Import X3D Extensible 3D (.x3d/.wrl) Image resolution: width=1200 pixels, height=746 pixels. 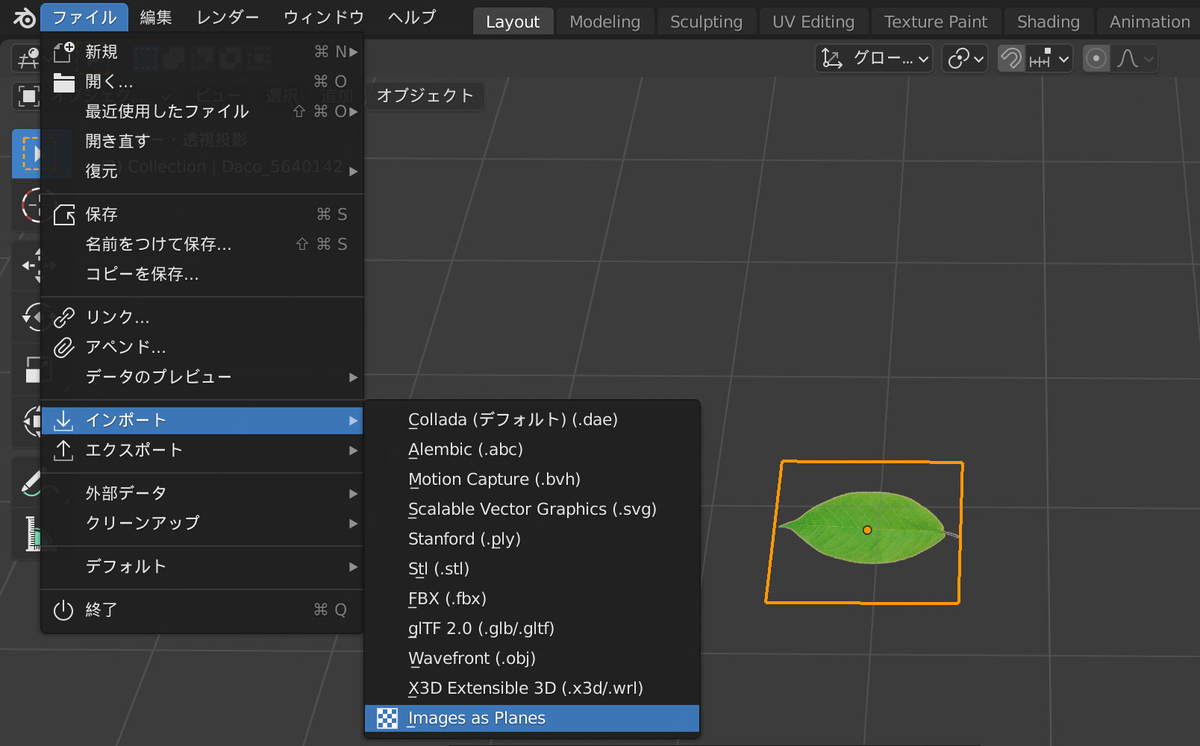532,688
